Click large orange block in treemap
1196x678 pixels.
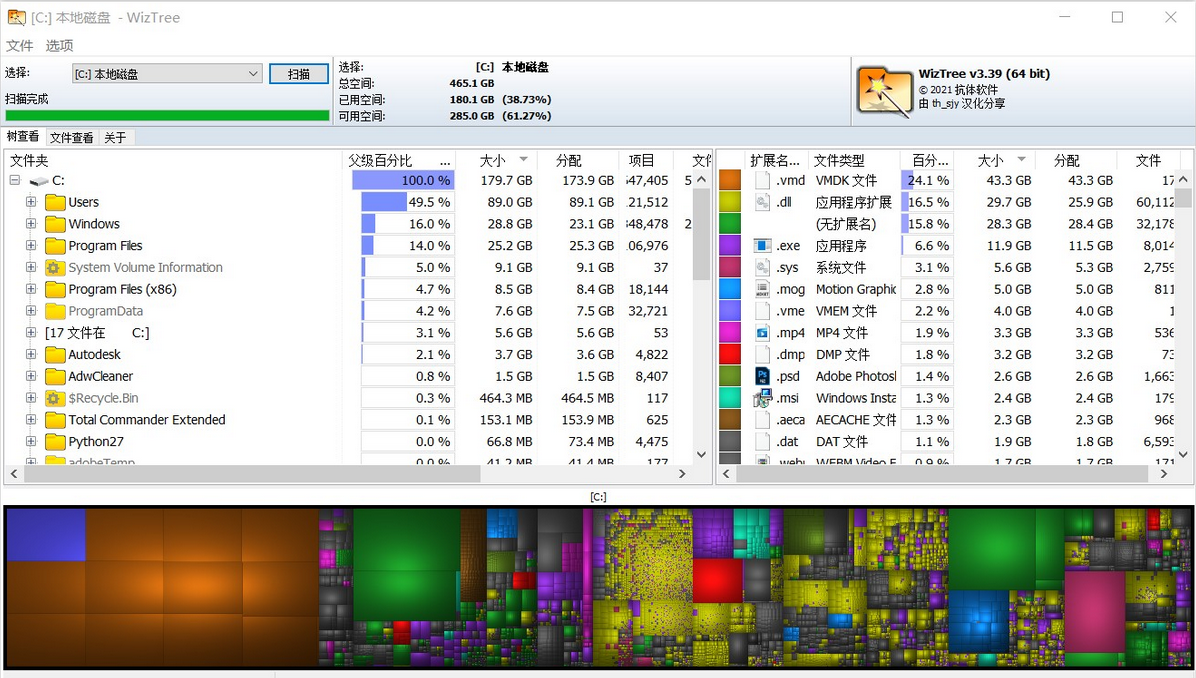coord(201,588)
